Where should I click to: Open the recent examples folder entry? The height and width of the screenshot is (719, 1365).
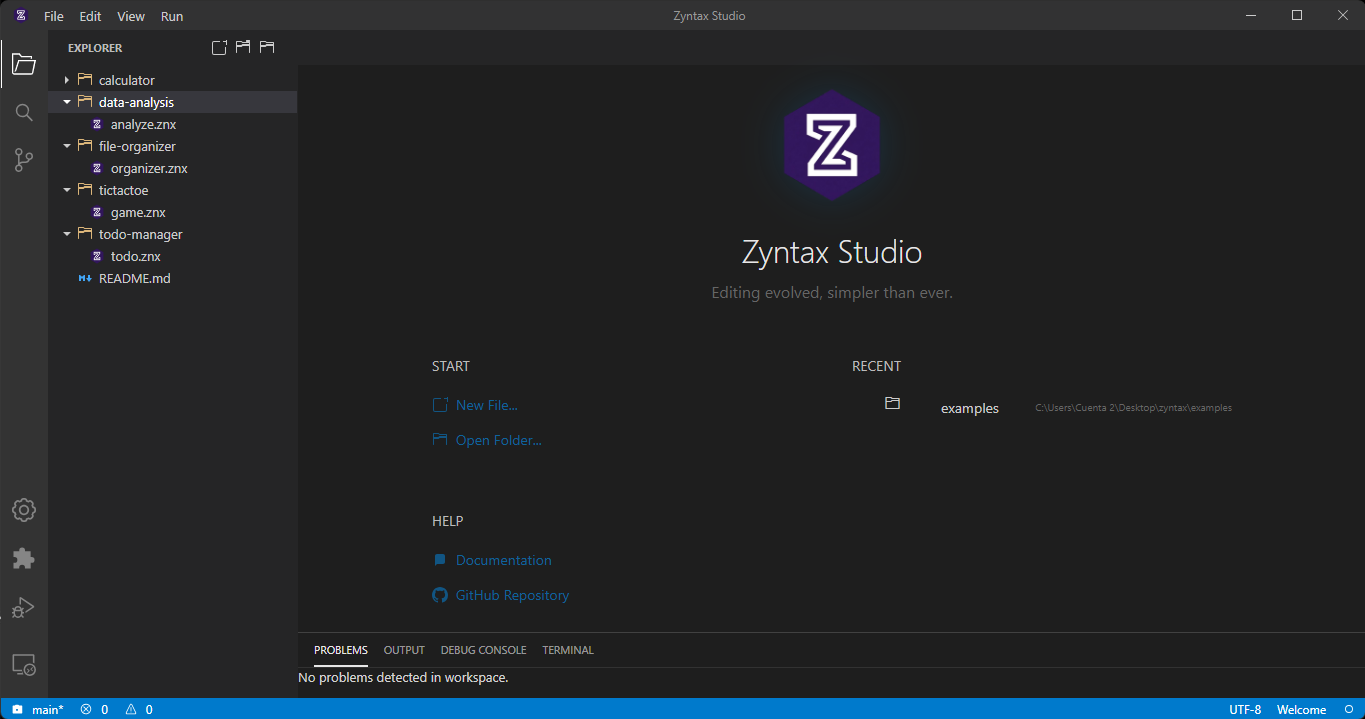point(969,408)
